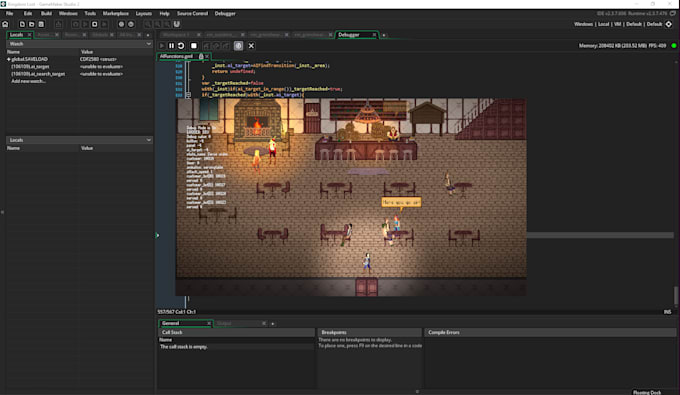
Task: Open Game Options toolbar icon
Action: coord(121,24)
